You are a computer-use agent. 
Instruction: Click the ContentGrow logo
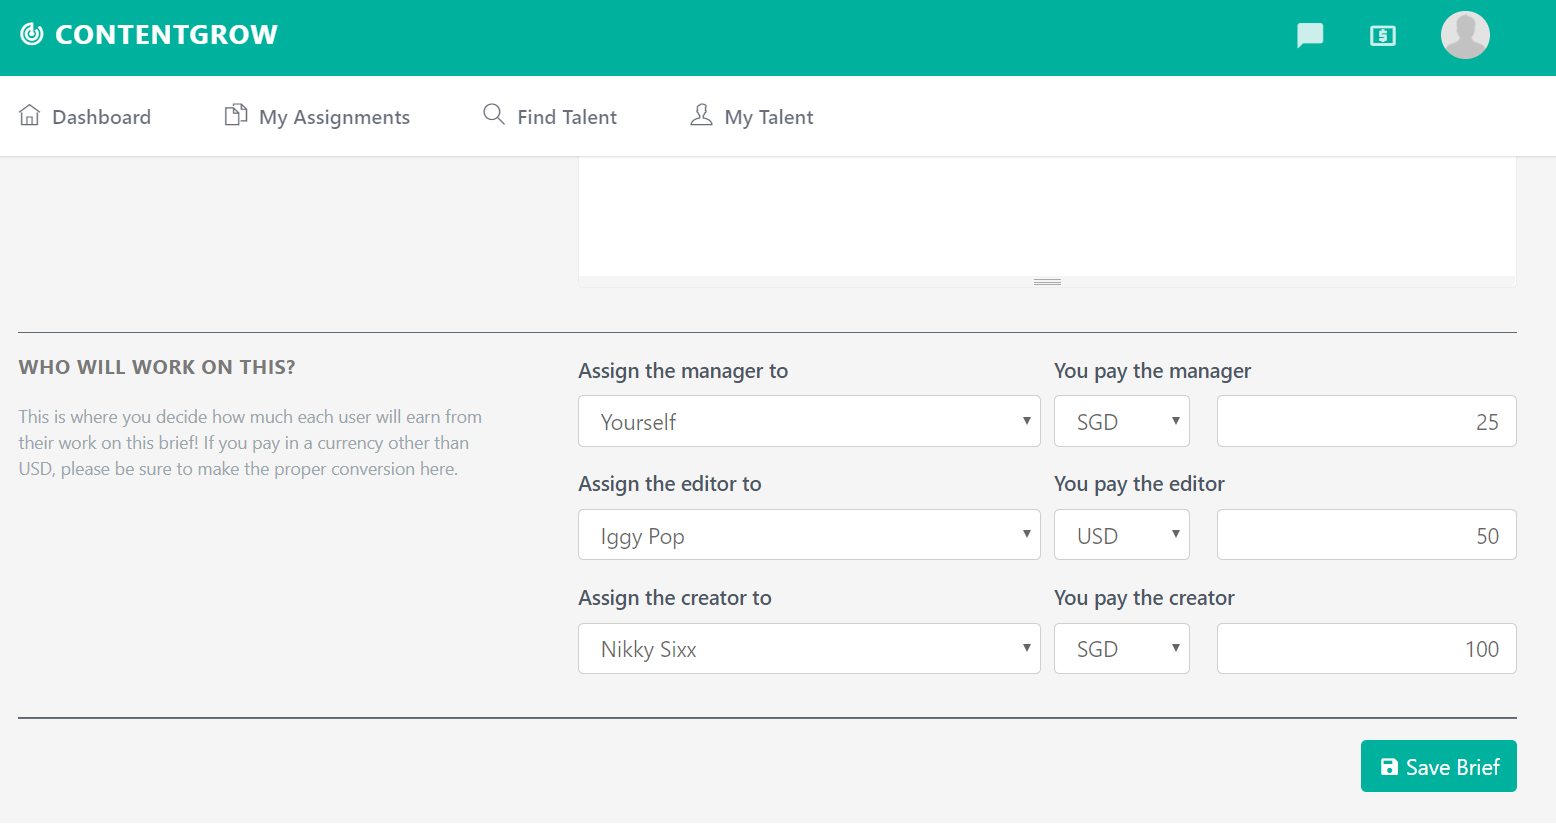(x=149, y=35)
